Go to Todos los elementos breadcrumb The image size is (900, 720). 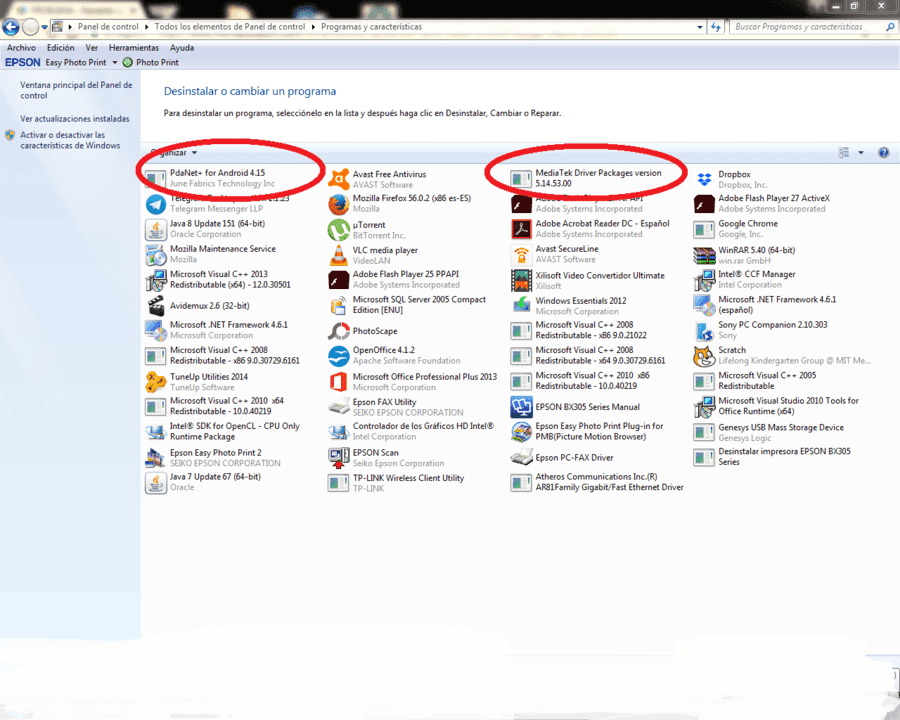230,27
